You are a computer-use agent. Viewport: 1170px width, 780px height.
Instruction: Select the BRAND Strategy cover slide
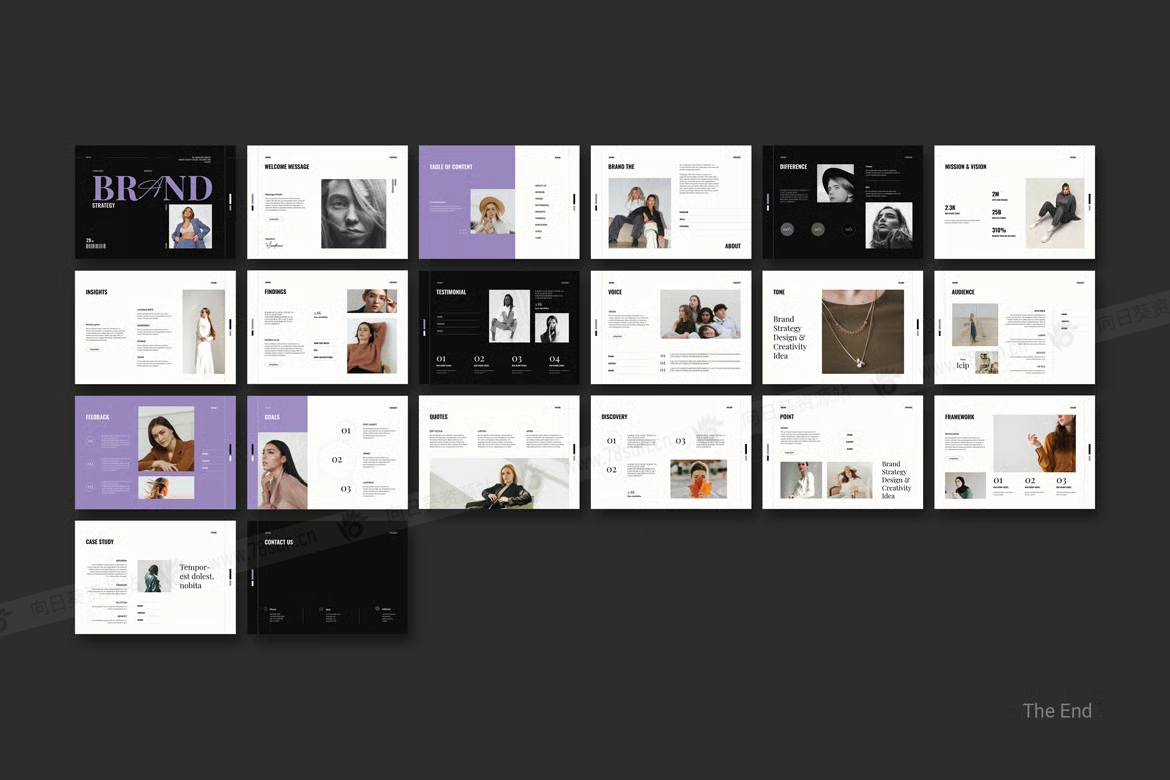tap(155, 202)
